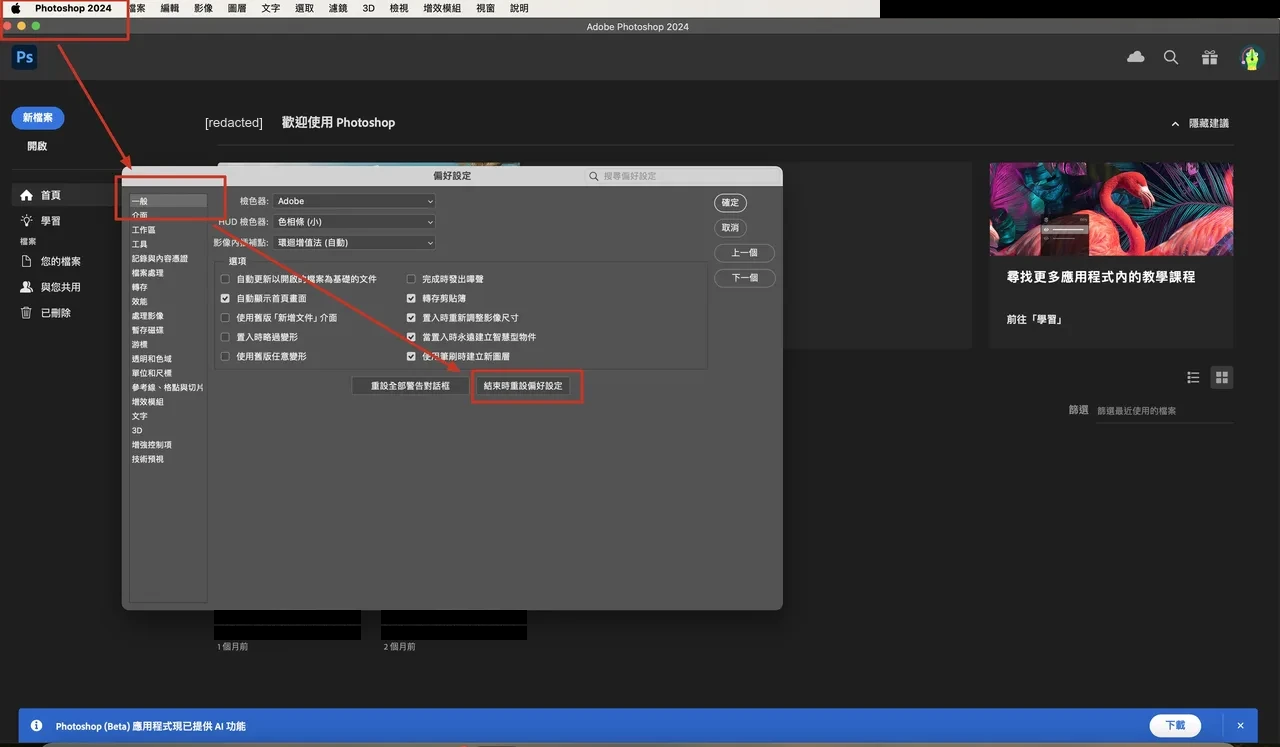
Task: Open the 濾鏡 menu in menu bar
Action: click(338, 8)
